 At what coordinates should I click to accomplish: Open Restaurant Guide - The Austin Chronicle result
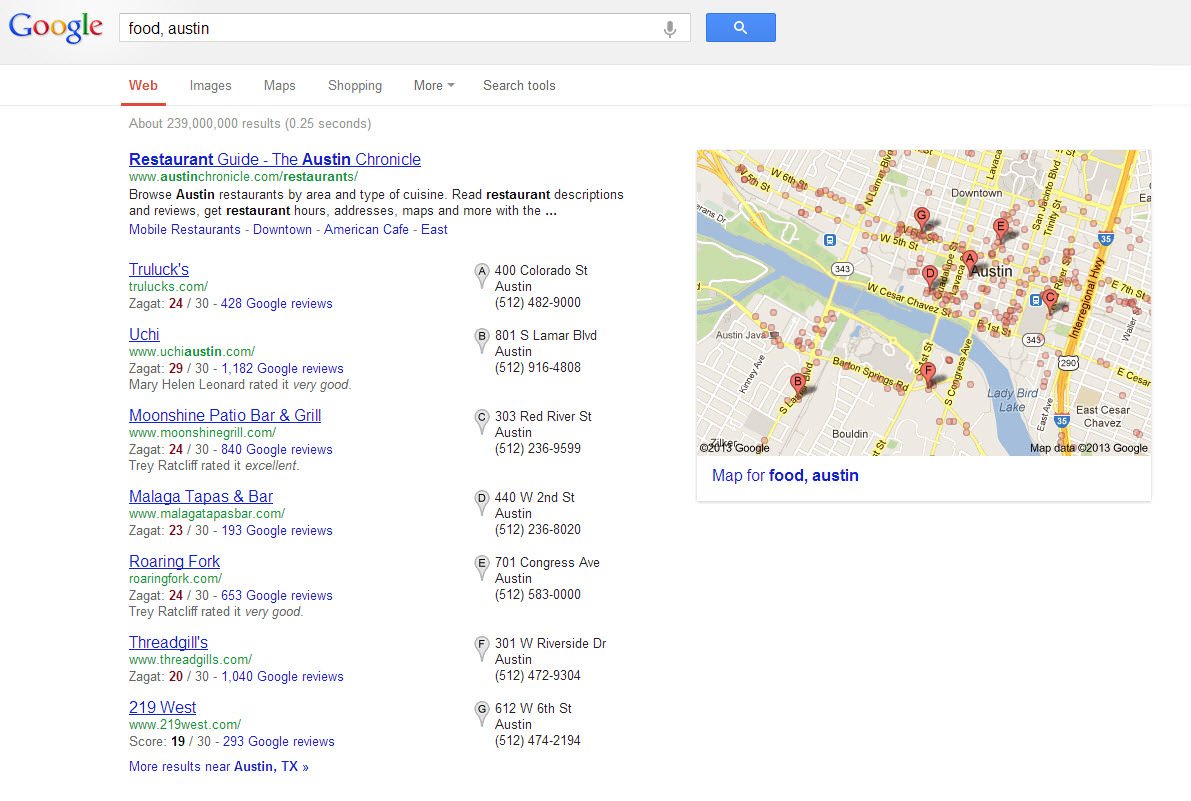(x=275, y=159)
